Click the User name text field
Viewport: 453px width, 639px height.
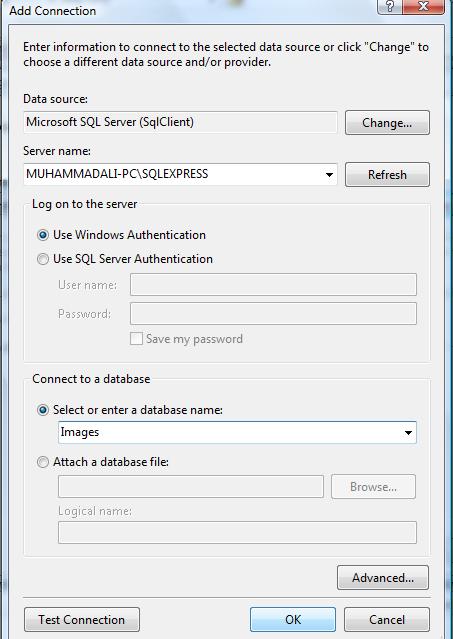[x=273, y=284]
